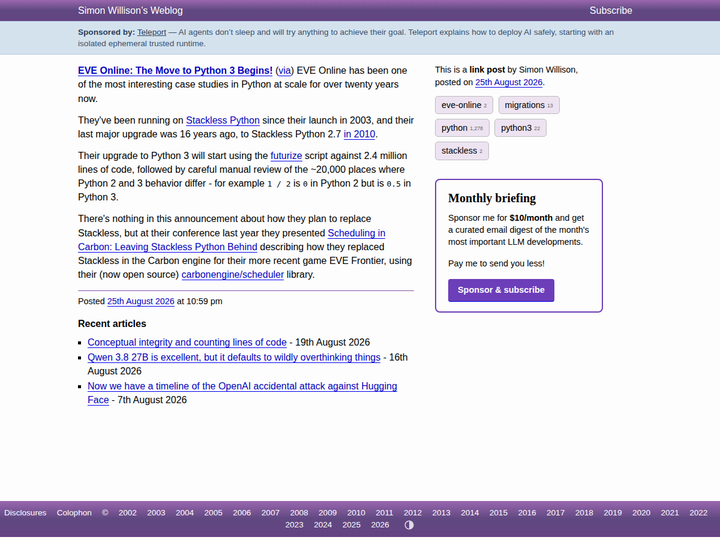Go to the 2013 archive

click(441, 513)
